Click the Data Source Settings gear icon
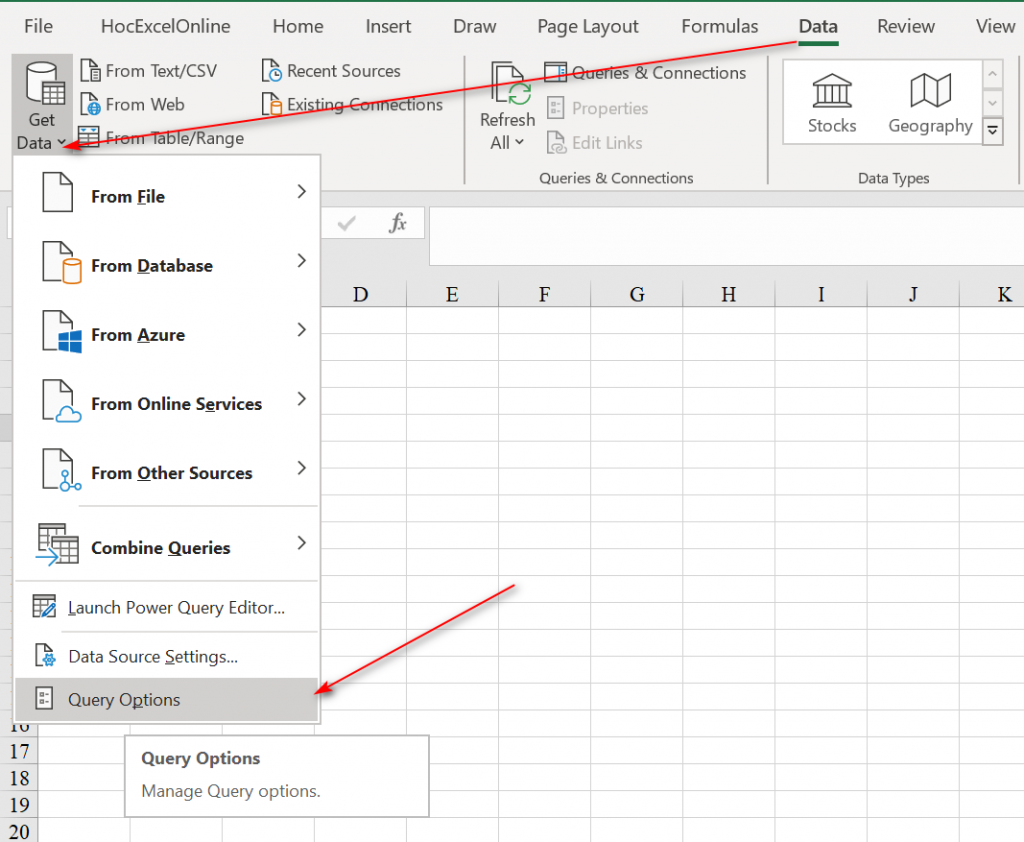Image resolution: width=1024 pixels, height=842 pixels. tap(44, 655)
